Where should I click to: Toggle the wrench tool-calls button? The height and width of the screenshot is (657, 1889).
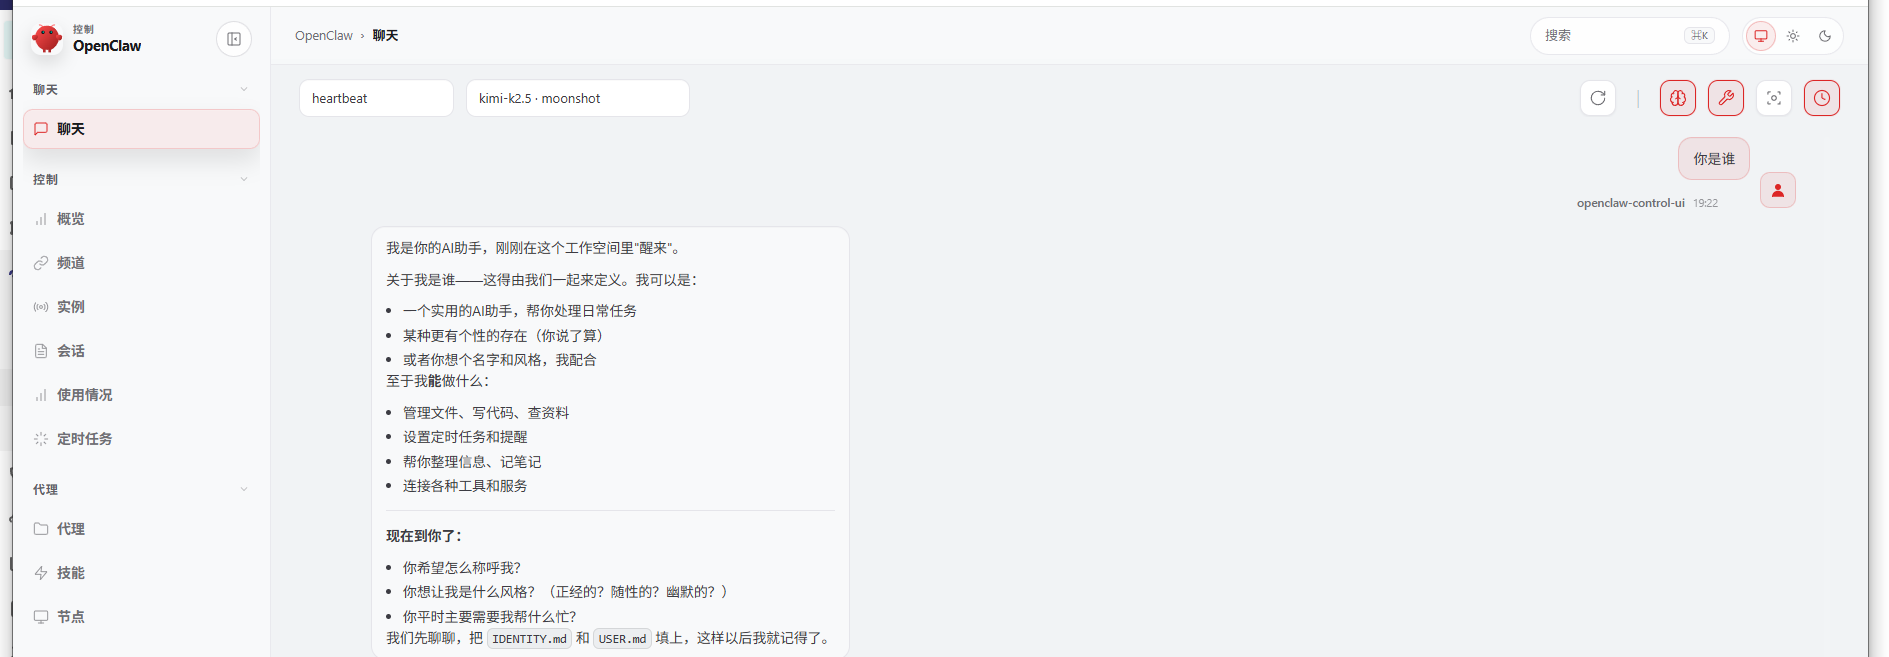[x=1725, y=98]
